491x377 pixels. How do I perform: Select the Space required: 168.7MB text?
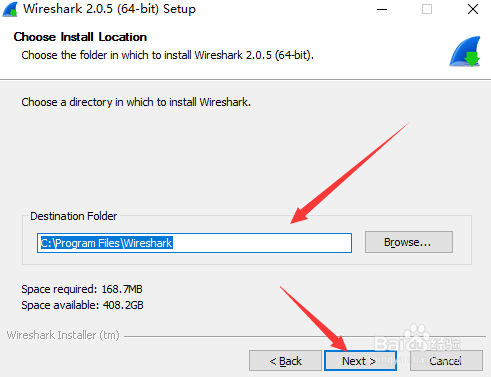tap(82, 289)
